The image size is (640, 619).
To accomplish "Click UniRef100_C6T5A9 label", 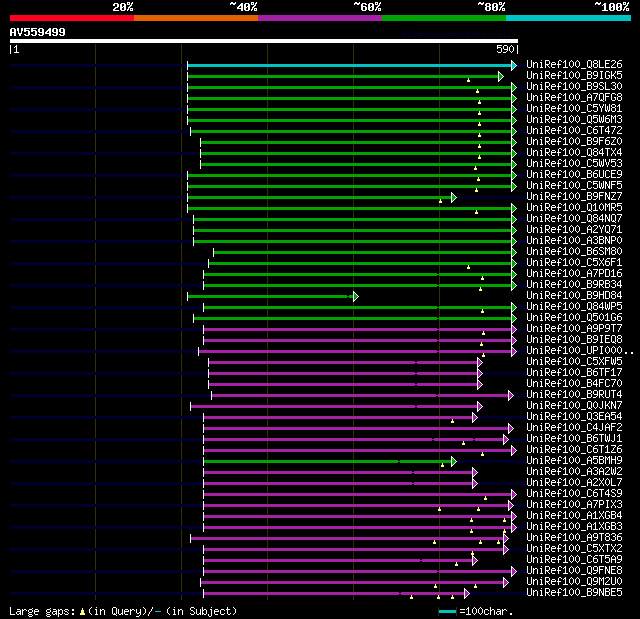I will point(574,560).
